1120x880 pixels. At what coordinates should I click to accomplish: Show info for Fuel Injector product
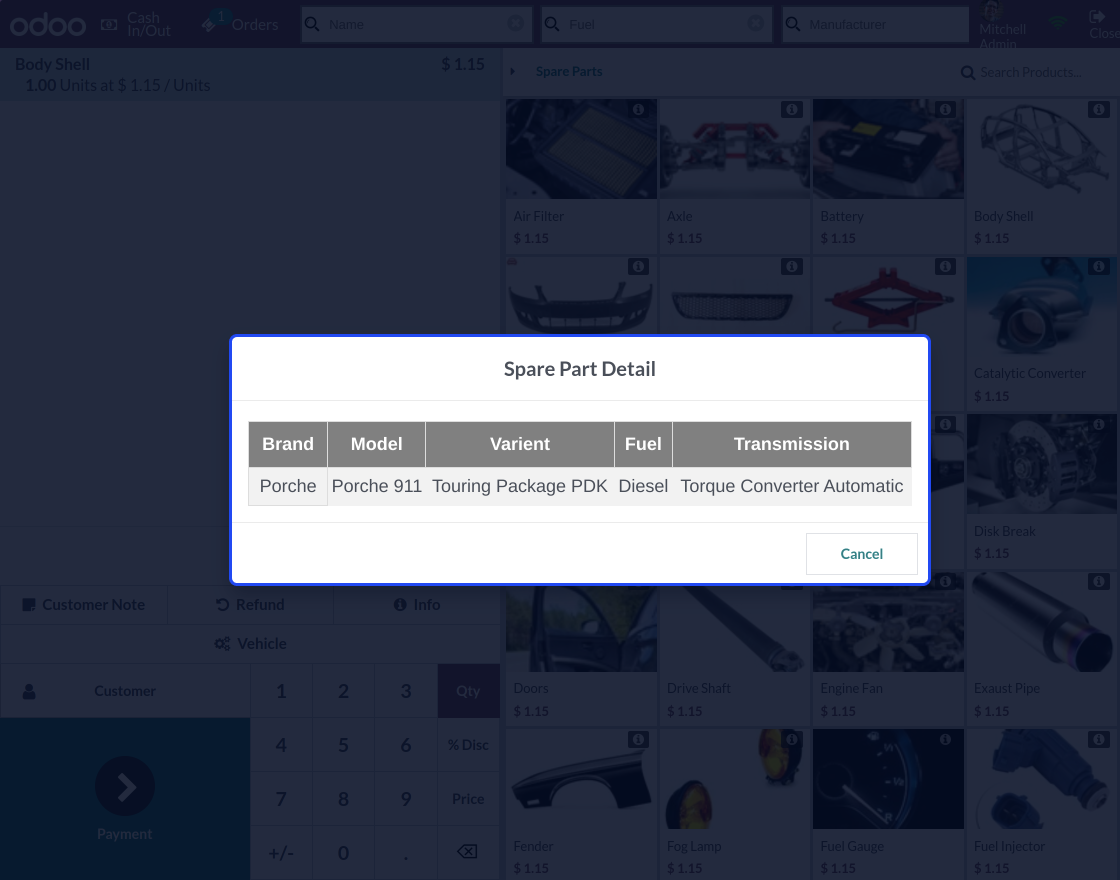(x=1099, y=739)
